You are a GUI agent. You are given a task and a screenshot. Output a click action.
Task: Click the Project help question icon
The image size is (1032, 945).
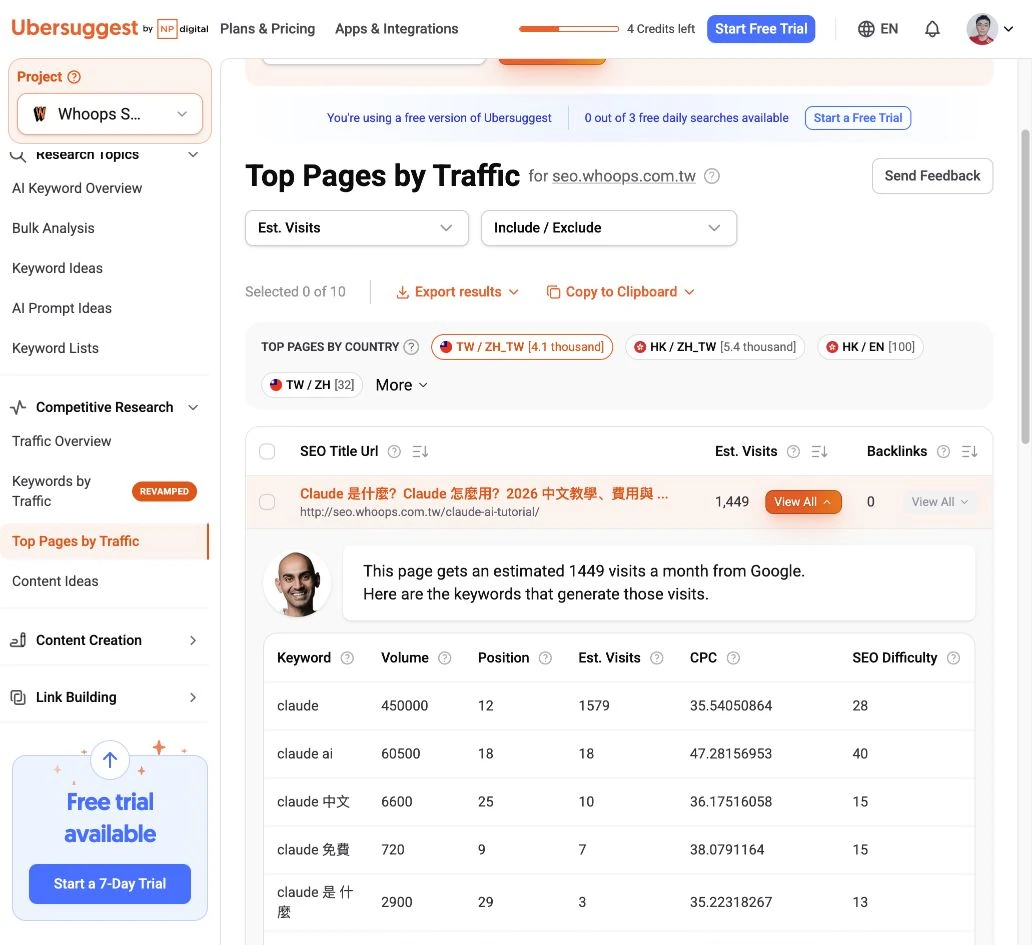click(x=74, y=77)
